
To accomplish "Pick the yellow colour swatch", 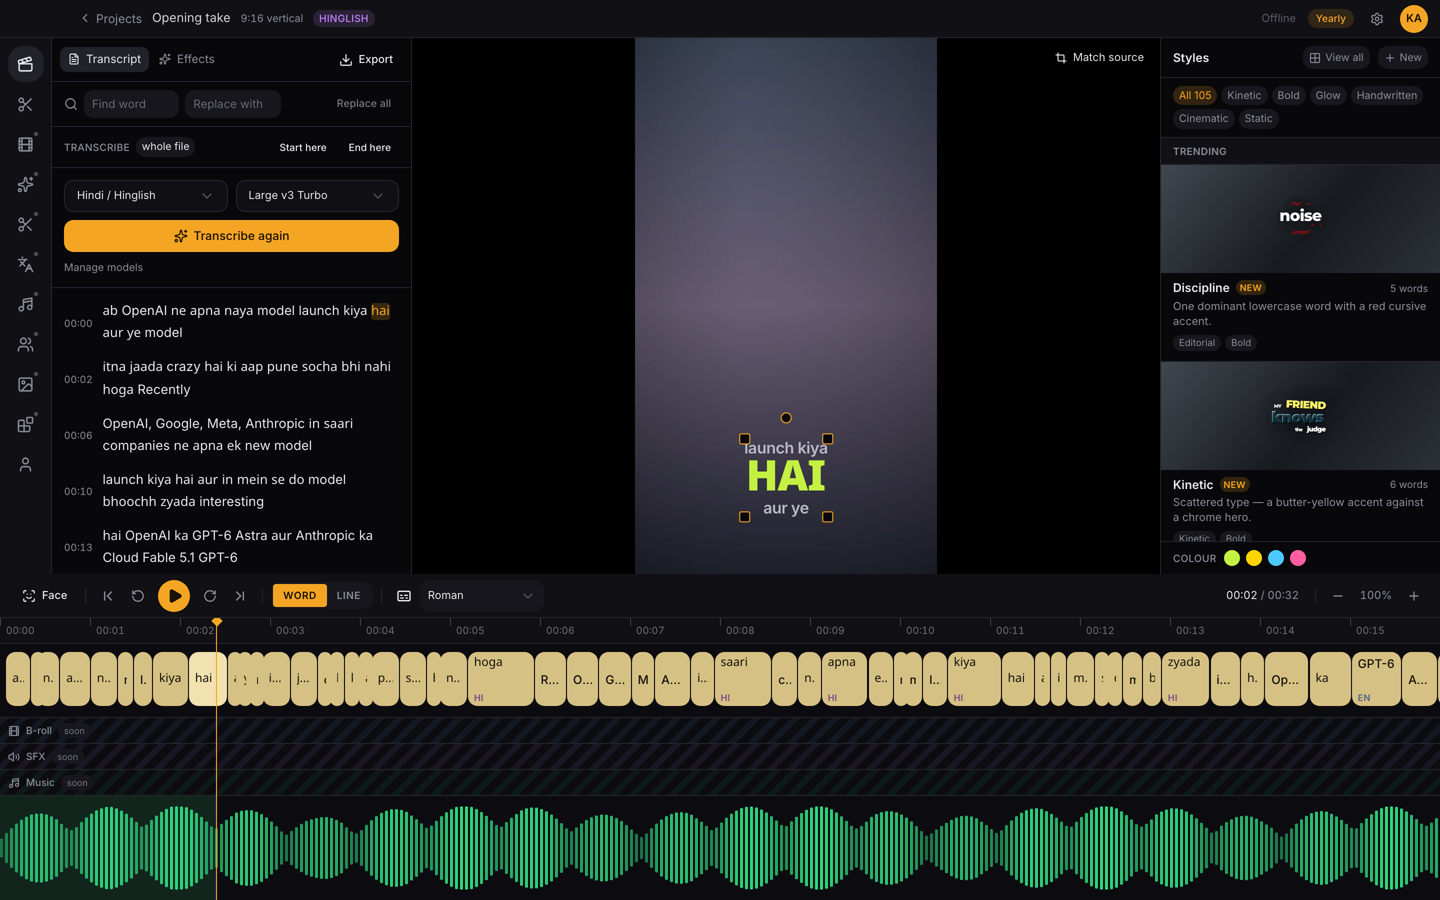I will (1254, 559).
